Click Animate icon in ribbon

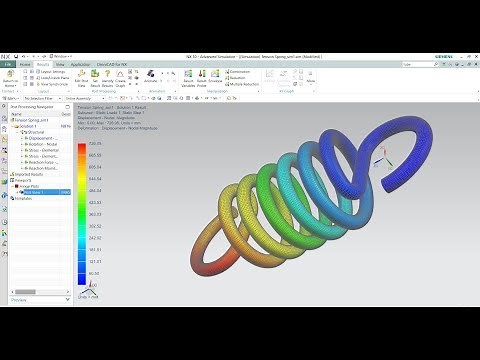click(150, 74)
